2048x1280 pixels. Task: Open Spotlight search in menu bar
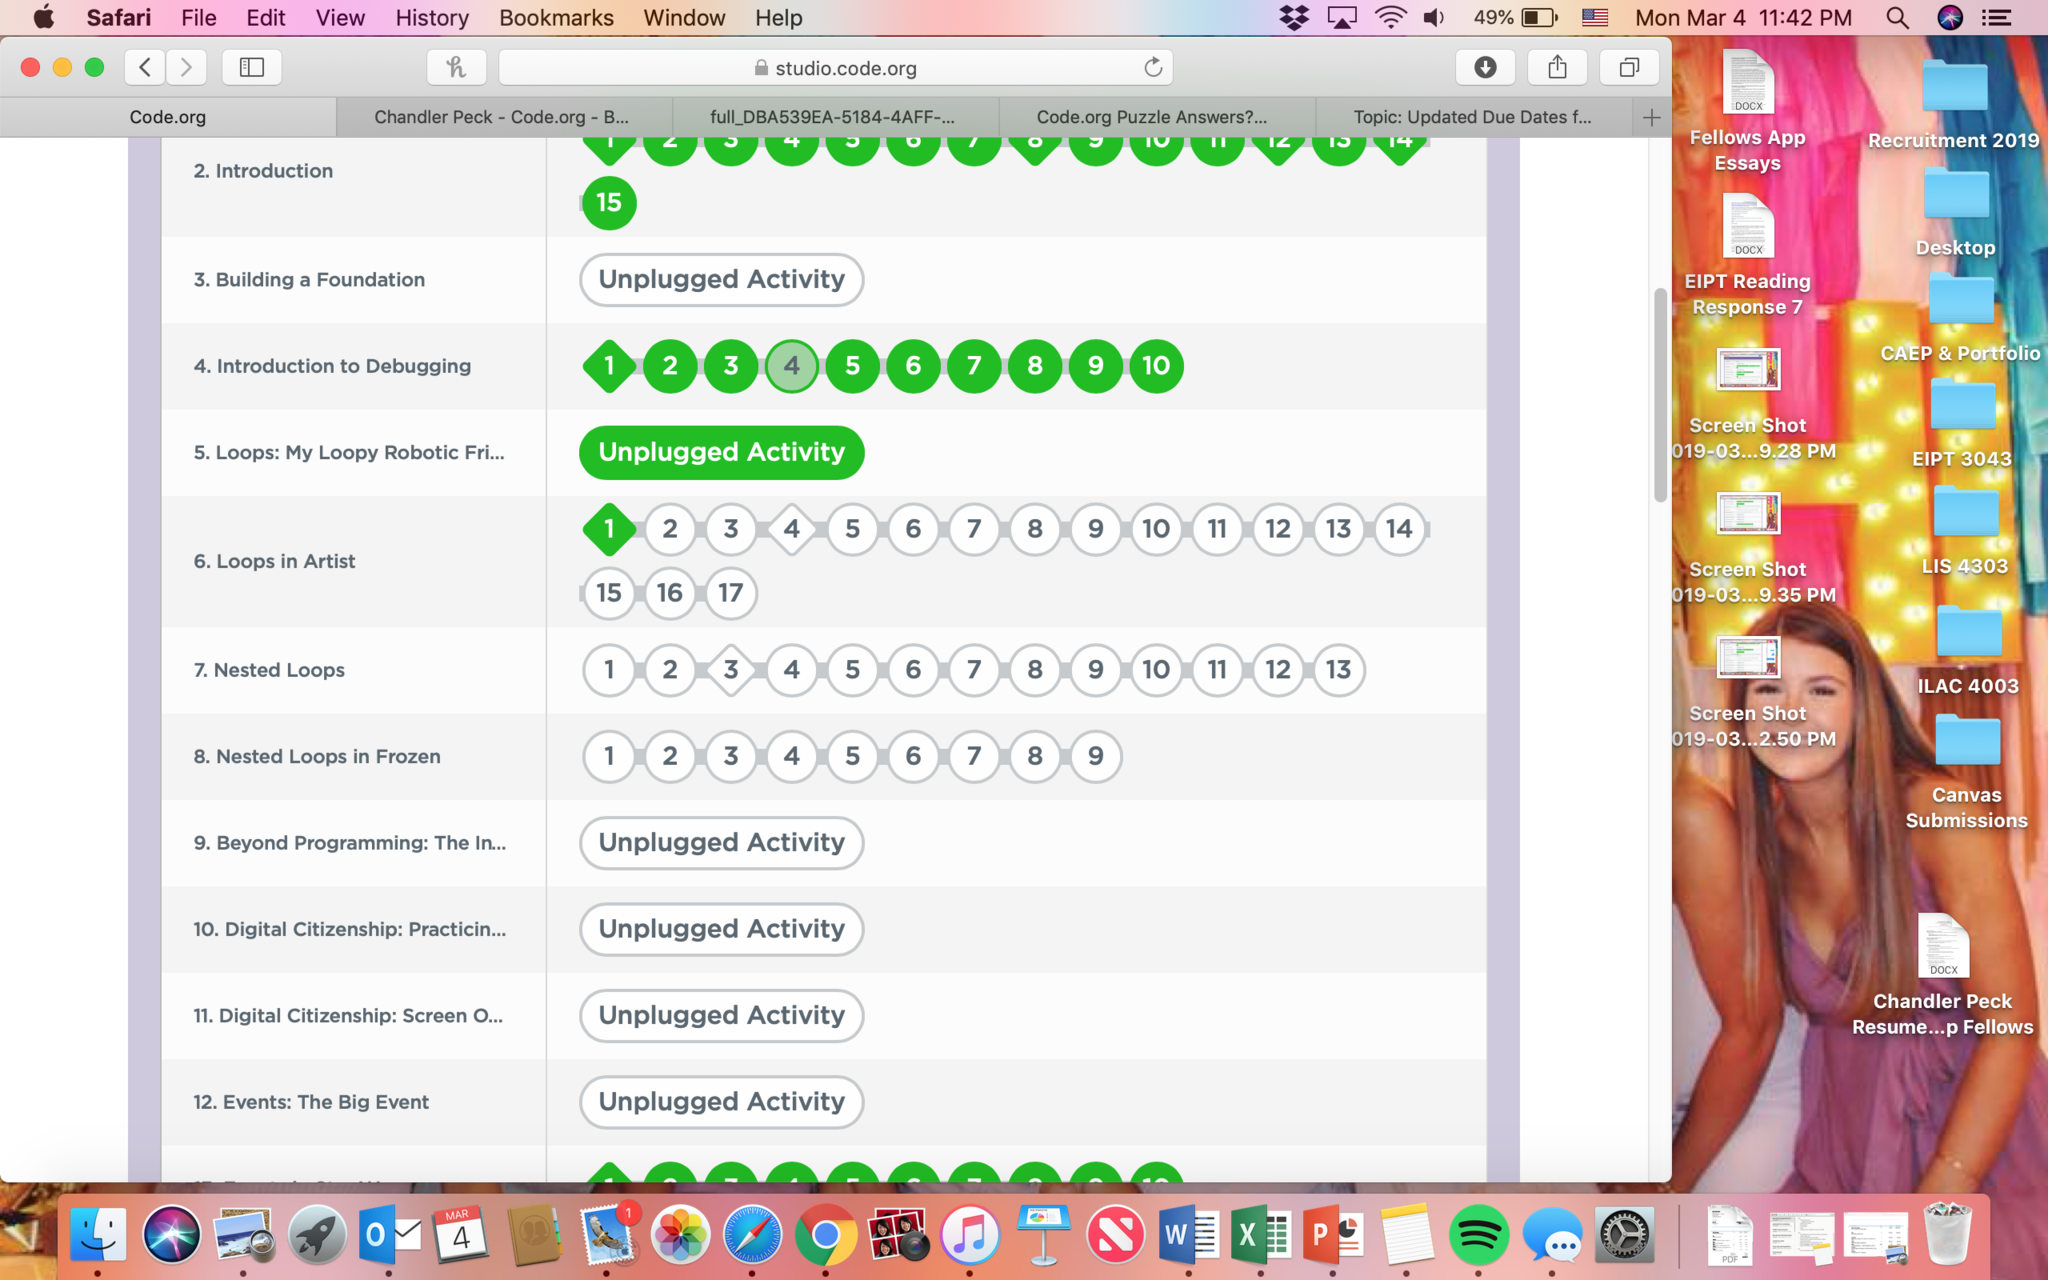(x=1896, y=17)
